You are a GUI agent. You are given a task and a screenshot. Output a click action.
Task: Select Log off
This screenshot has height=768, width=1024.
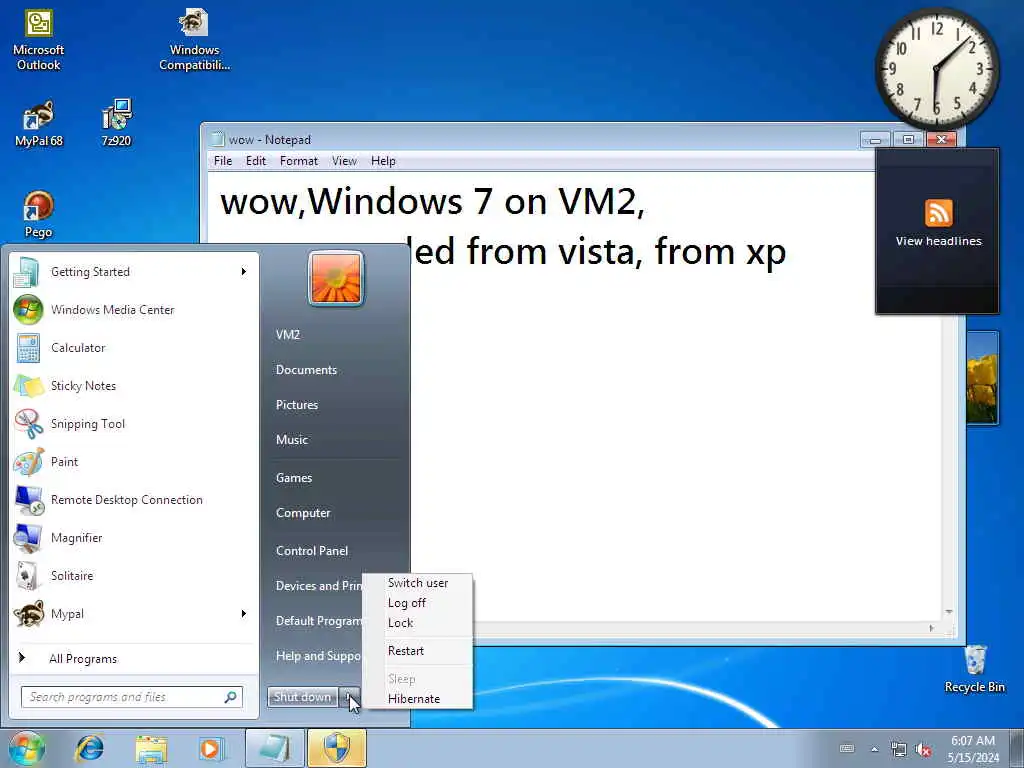(417, 603)
